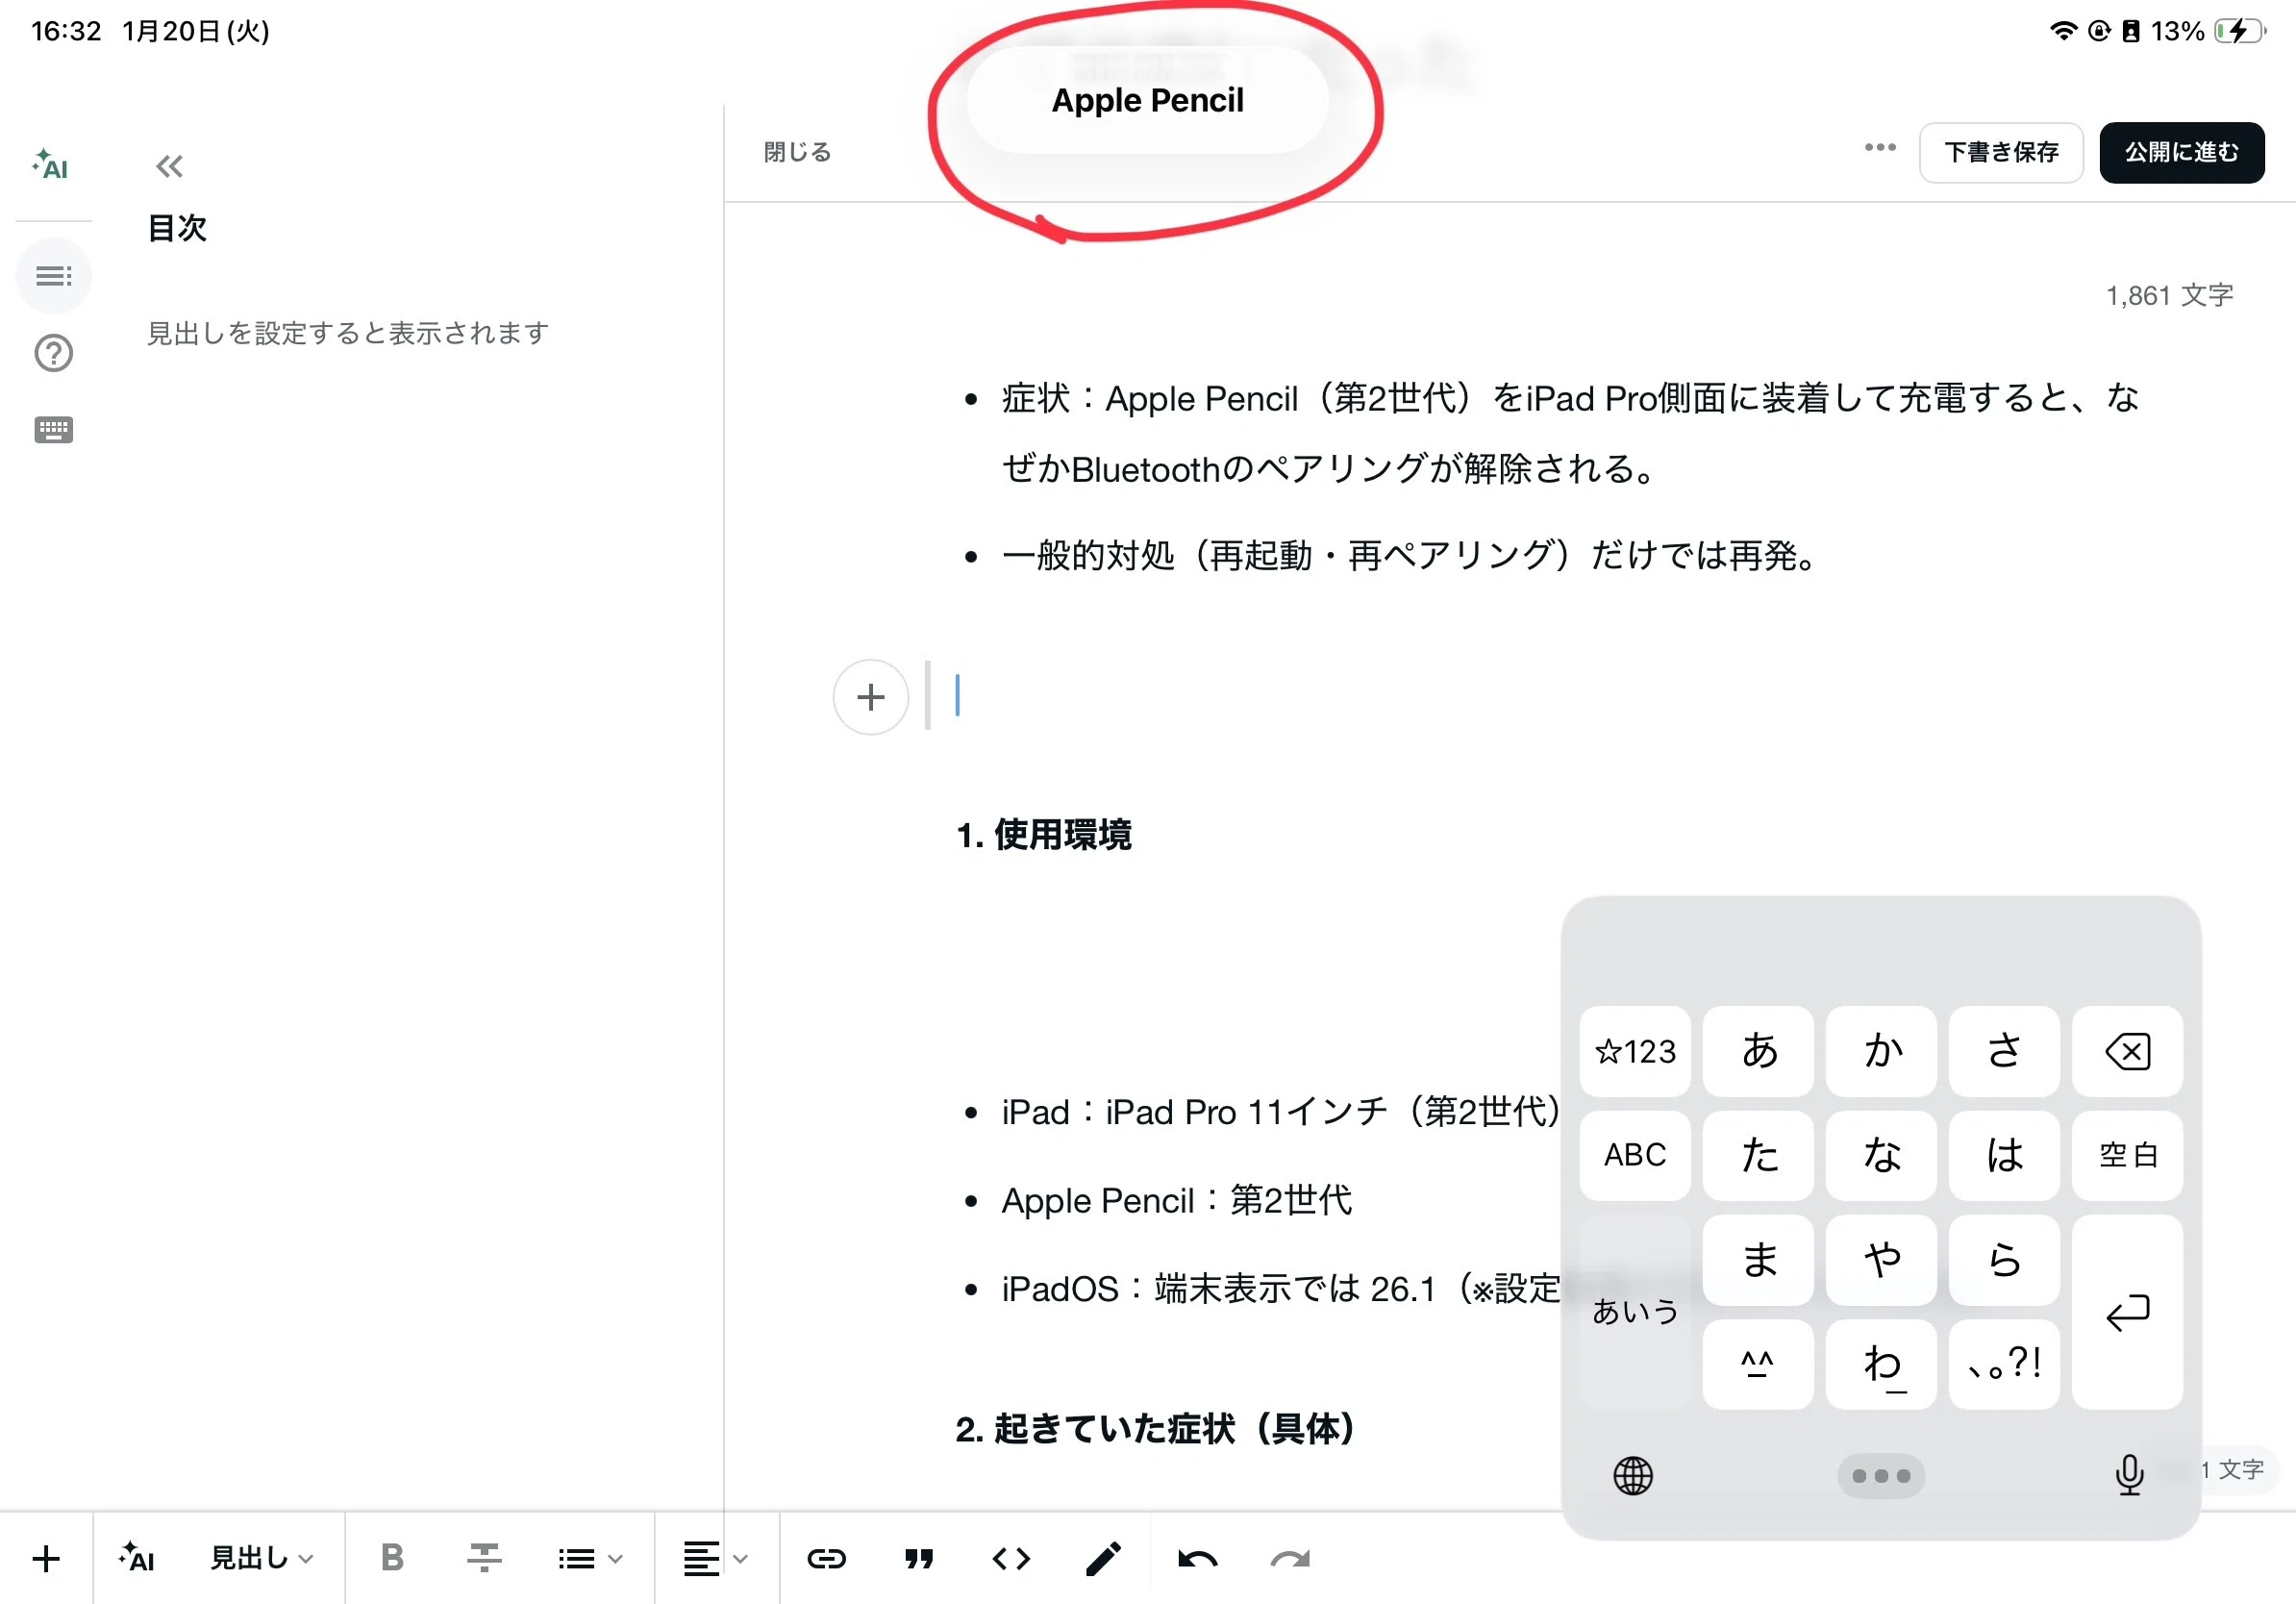Open the 見出し heading dropdown
This screenshot has width=2296, height=1604.
click(261, 1558)
